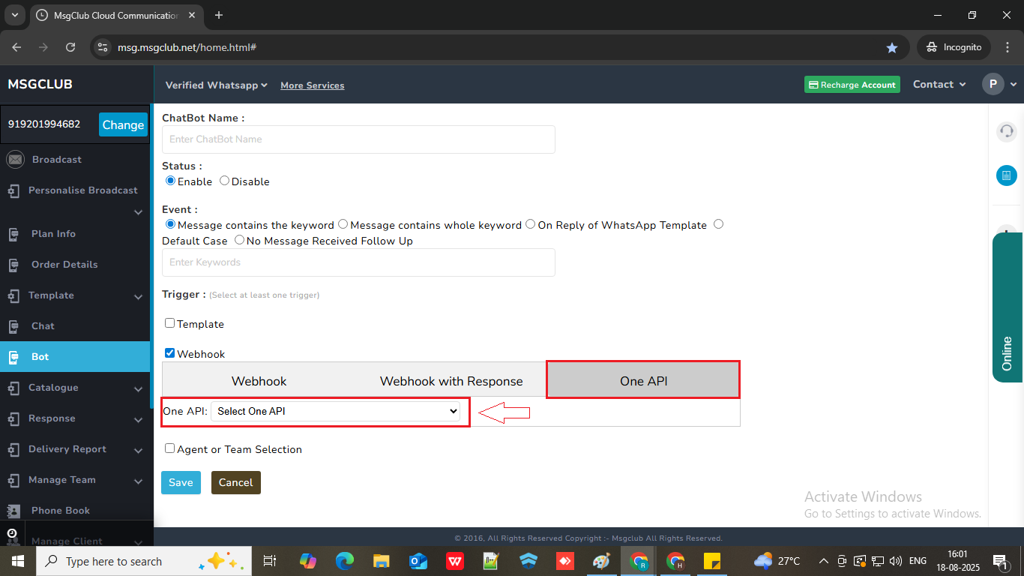Switch to the Webhook tab
The width and height of the screenshot is (1024, 576).
point(259,381)
